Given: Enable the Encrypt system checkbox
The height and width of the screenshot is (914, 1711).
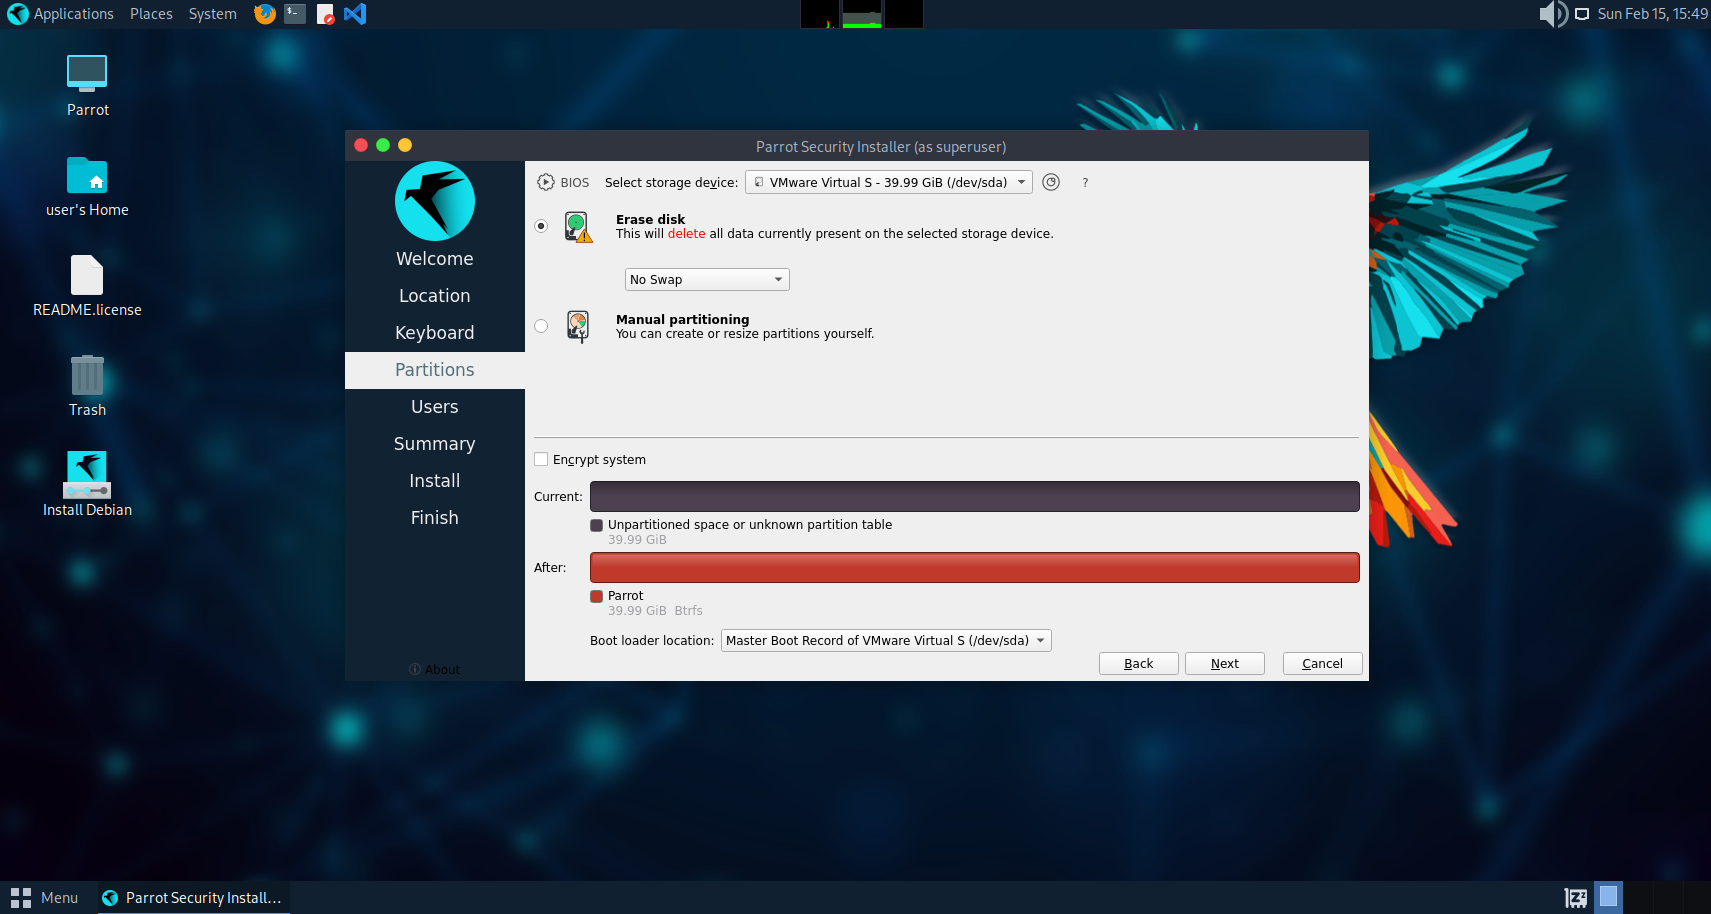Looking at the screenshot, I should click(541, 460).
